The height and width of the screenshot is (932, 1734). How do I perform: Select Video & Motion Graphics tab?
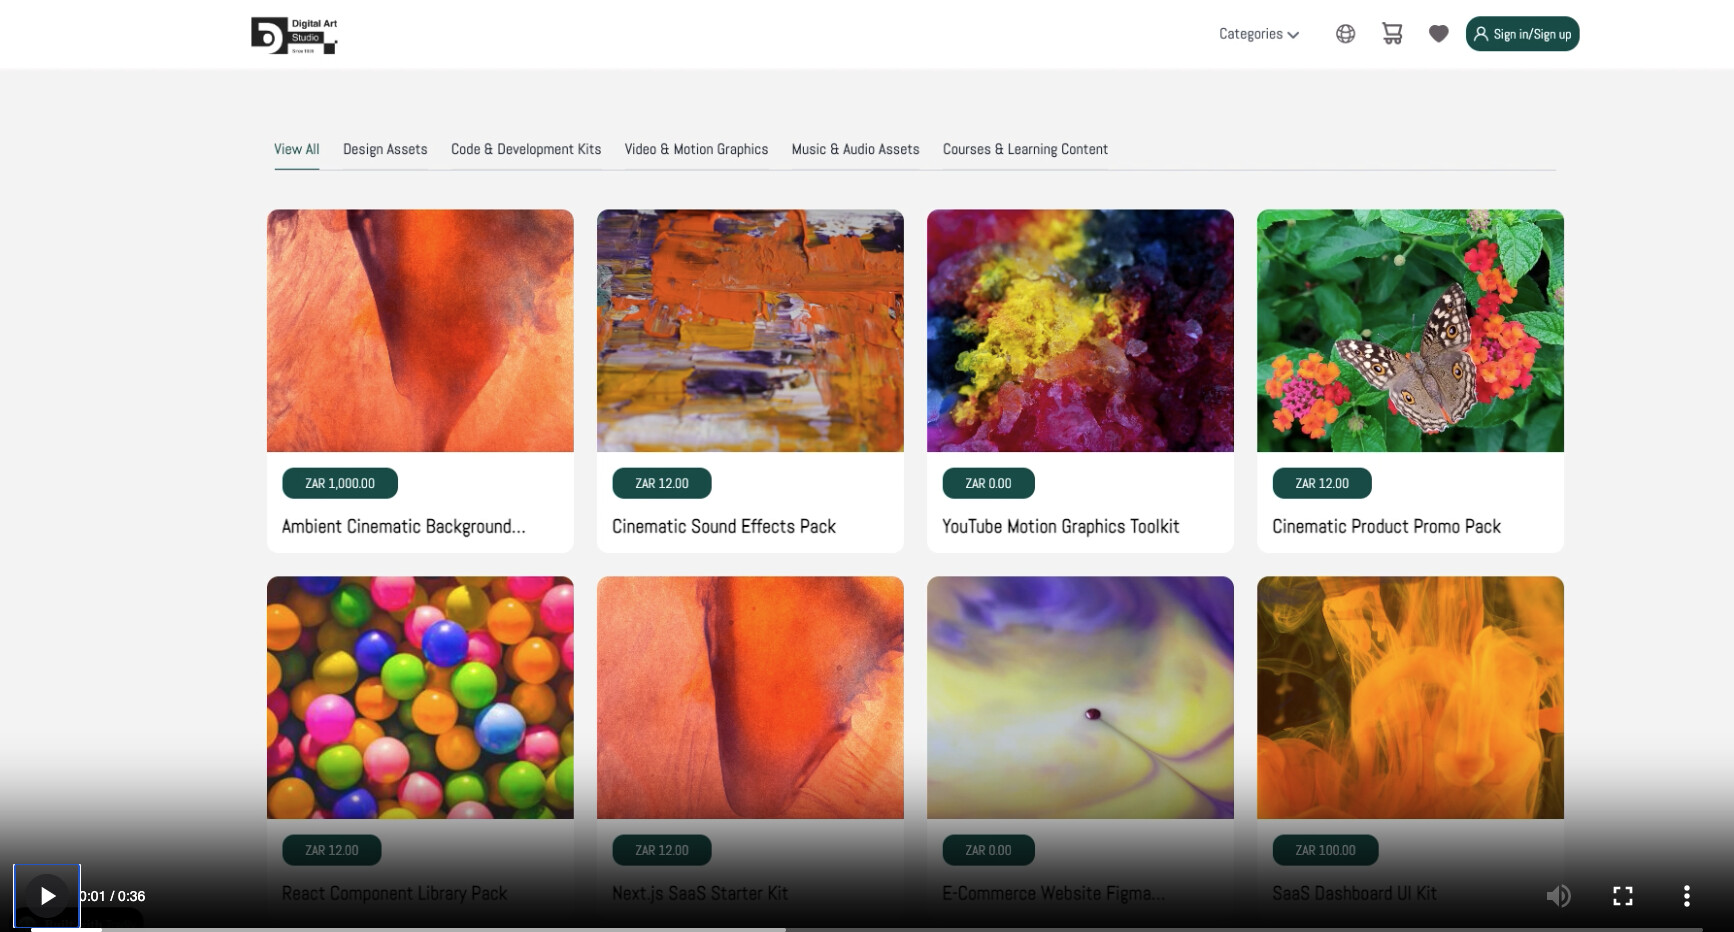tap(696, 150)
